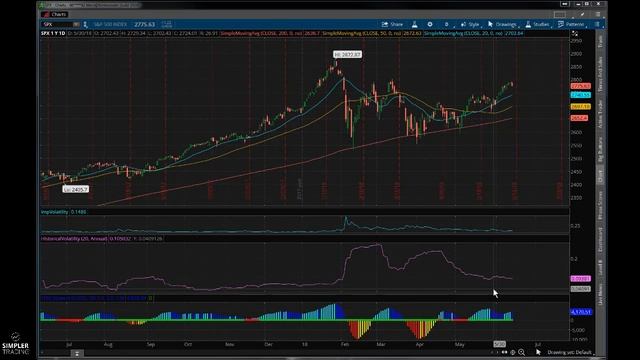Image resolution: width=640 pixels, height=360 pixels.
Task: Click the window link button in title bar
Action: pyautogui.click(x=565, y=4)
